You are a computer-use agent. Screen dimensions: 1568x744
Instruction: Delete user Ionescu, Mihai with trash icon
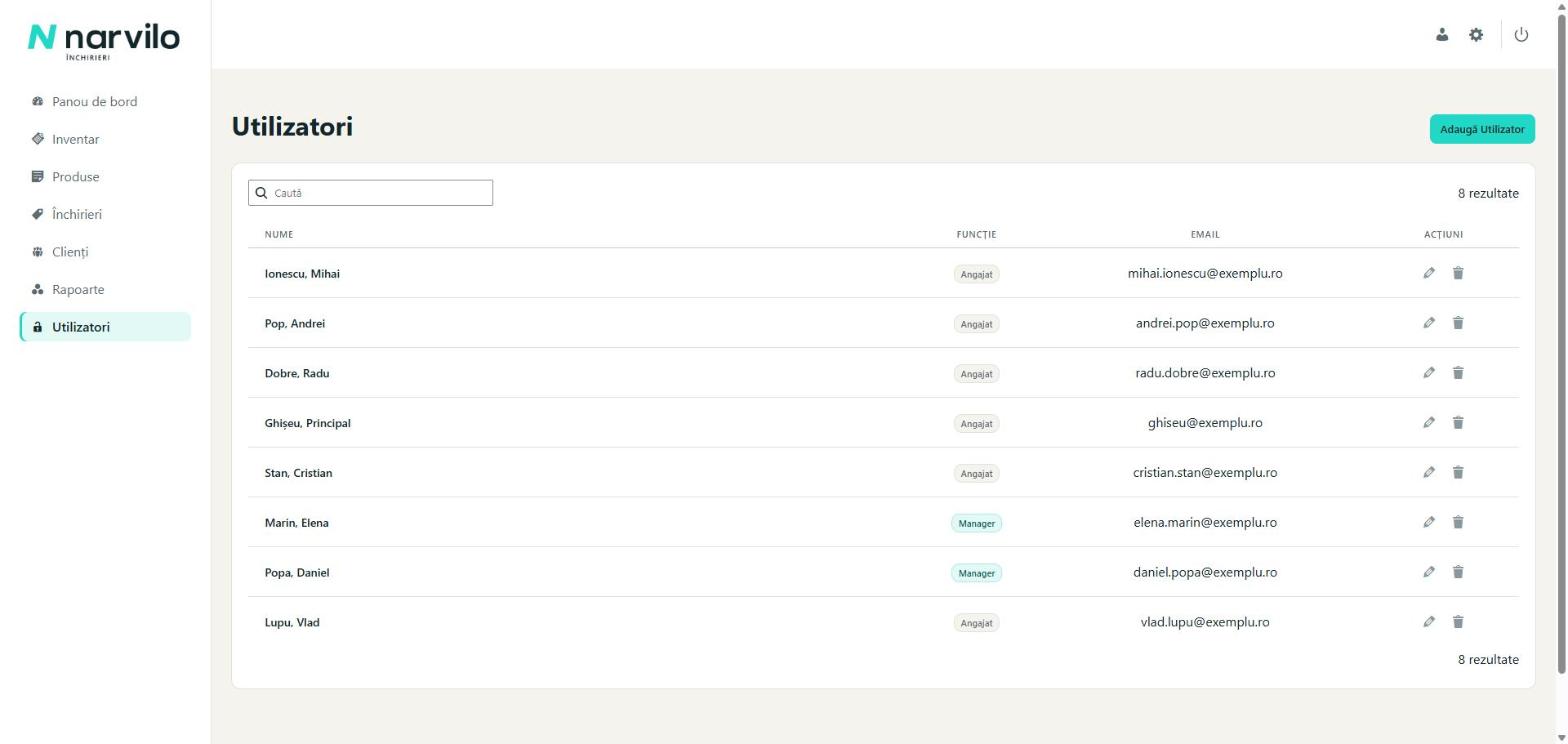coord(1458,273)
